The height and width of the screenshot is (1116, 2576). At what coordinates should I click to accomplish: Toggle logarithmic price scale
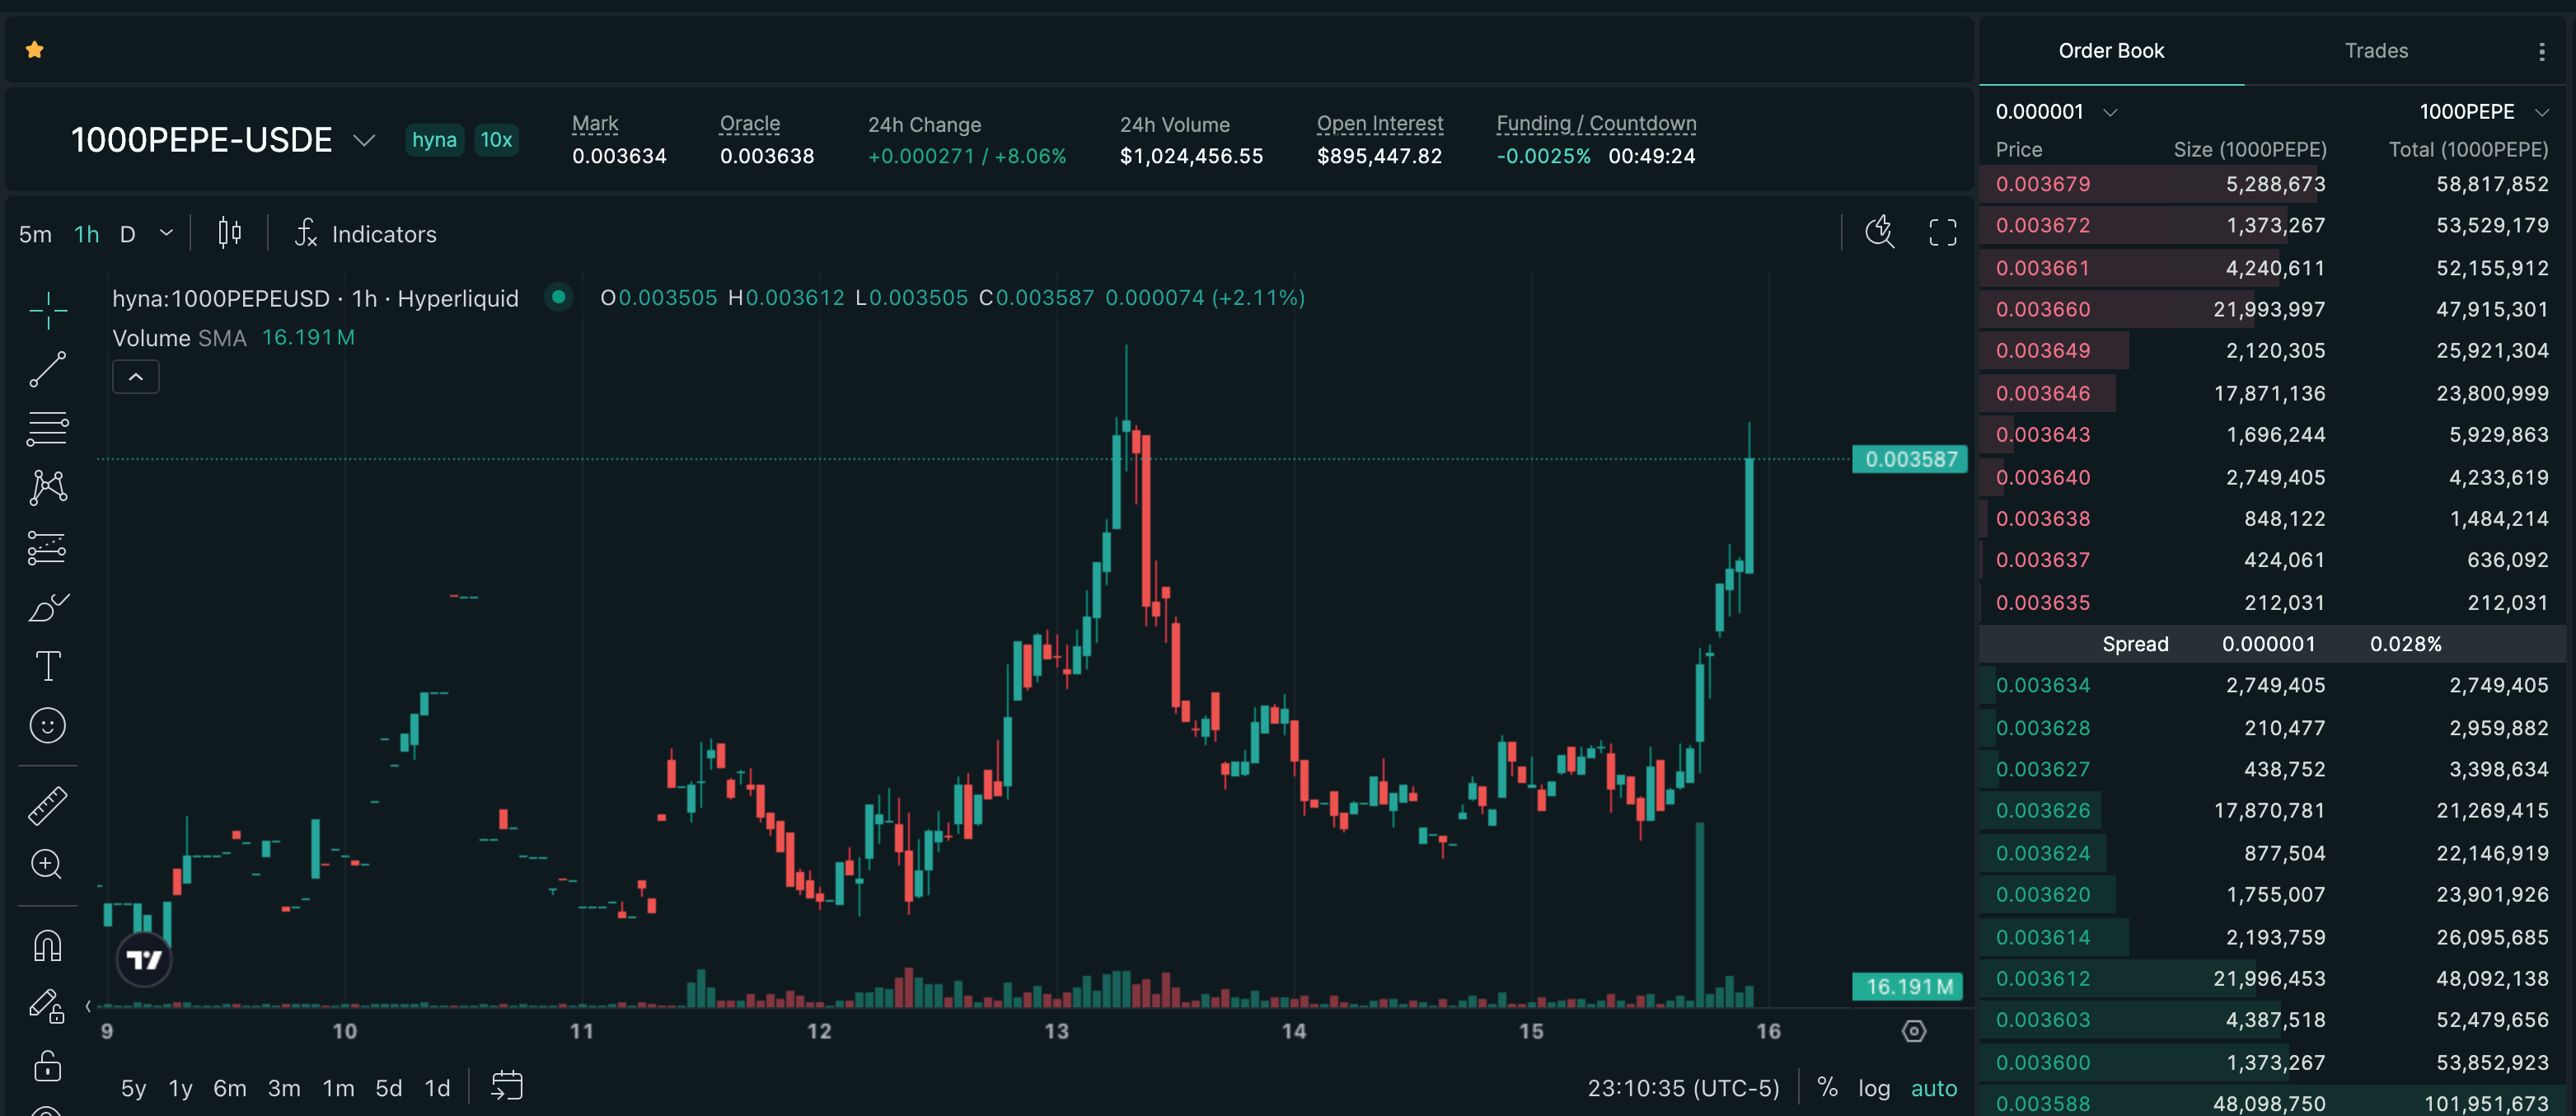click(x=1873, y=1088)
